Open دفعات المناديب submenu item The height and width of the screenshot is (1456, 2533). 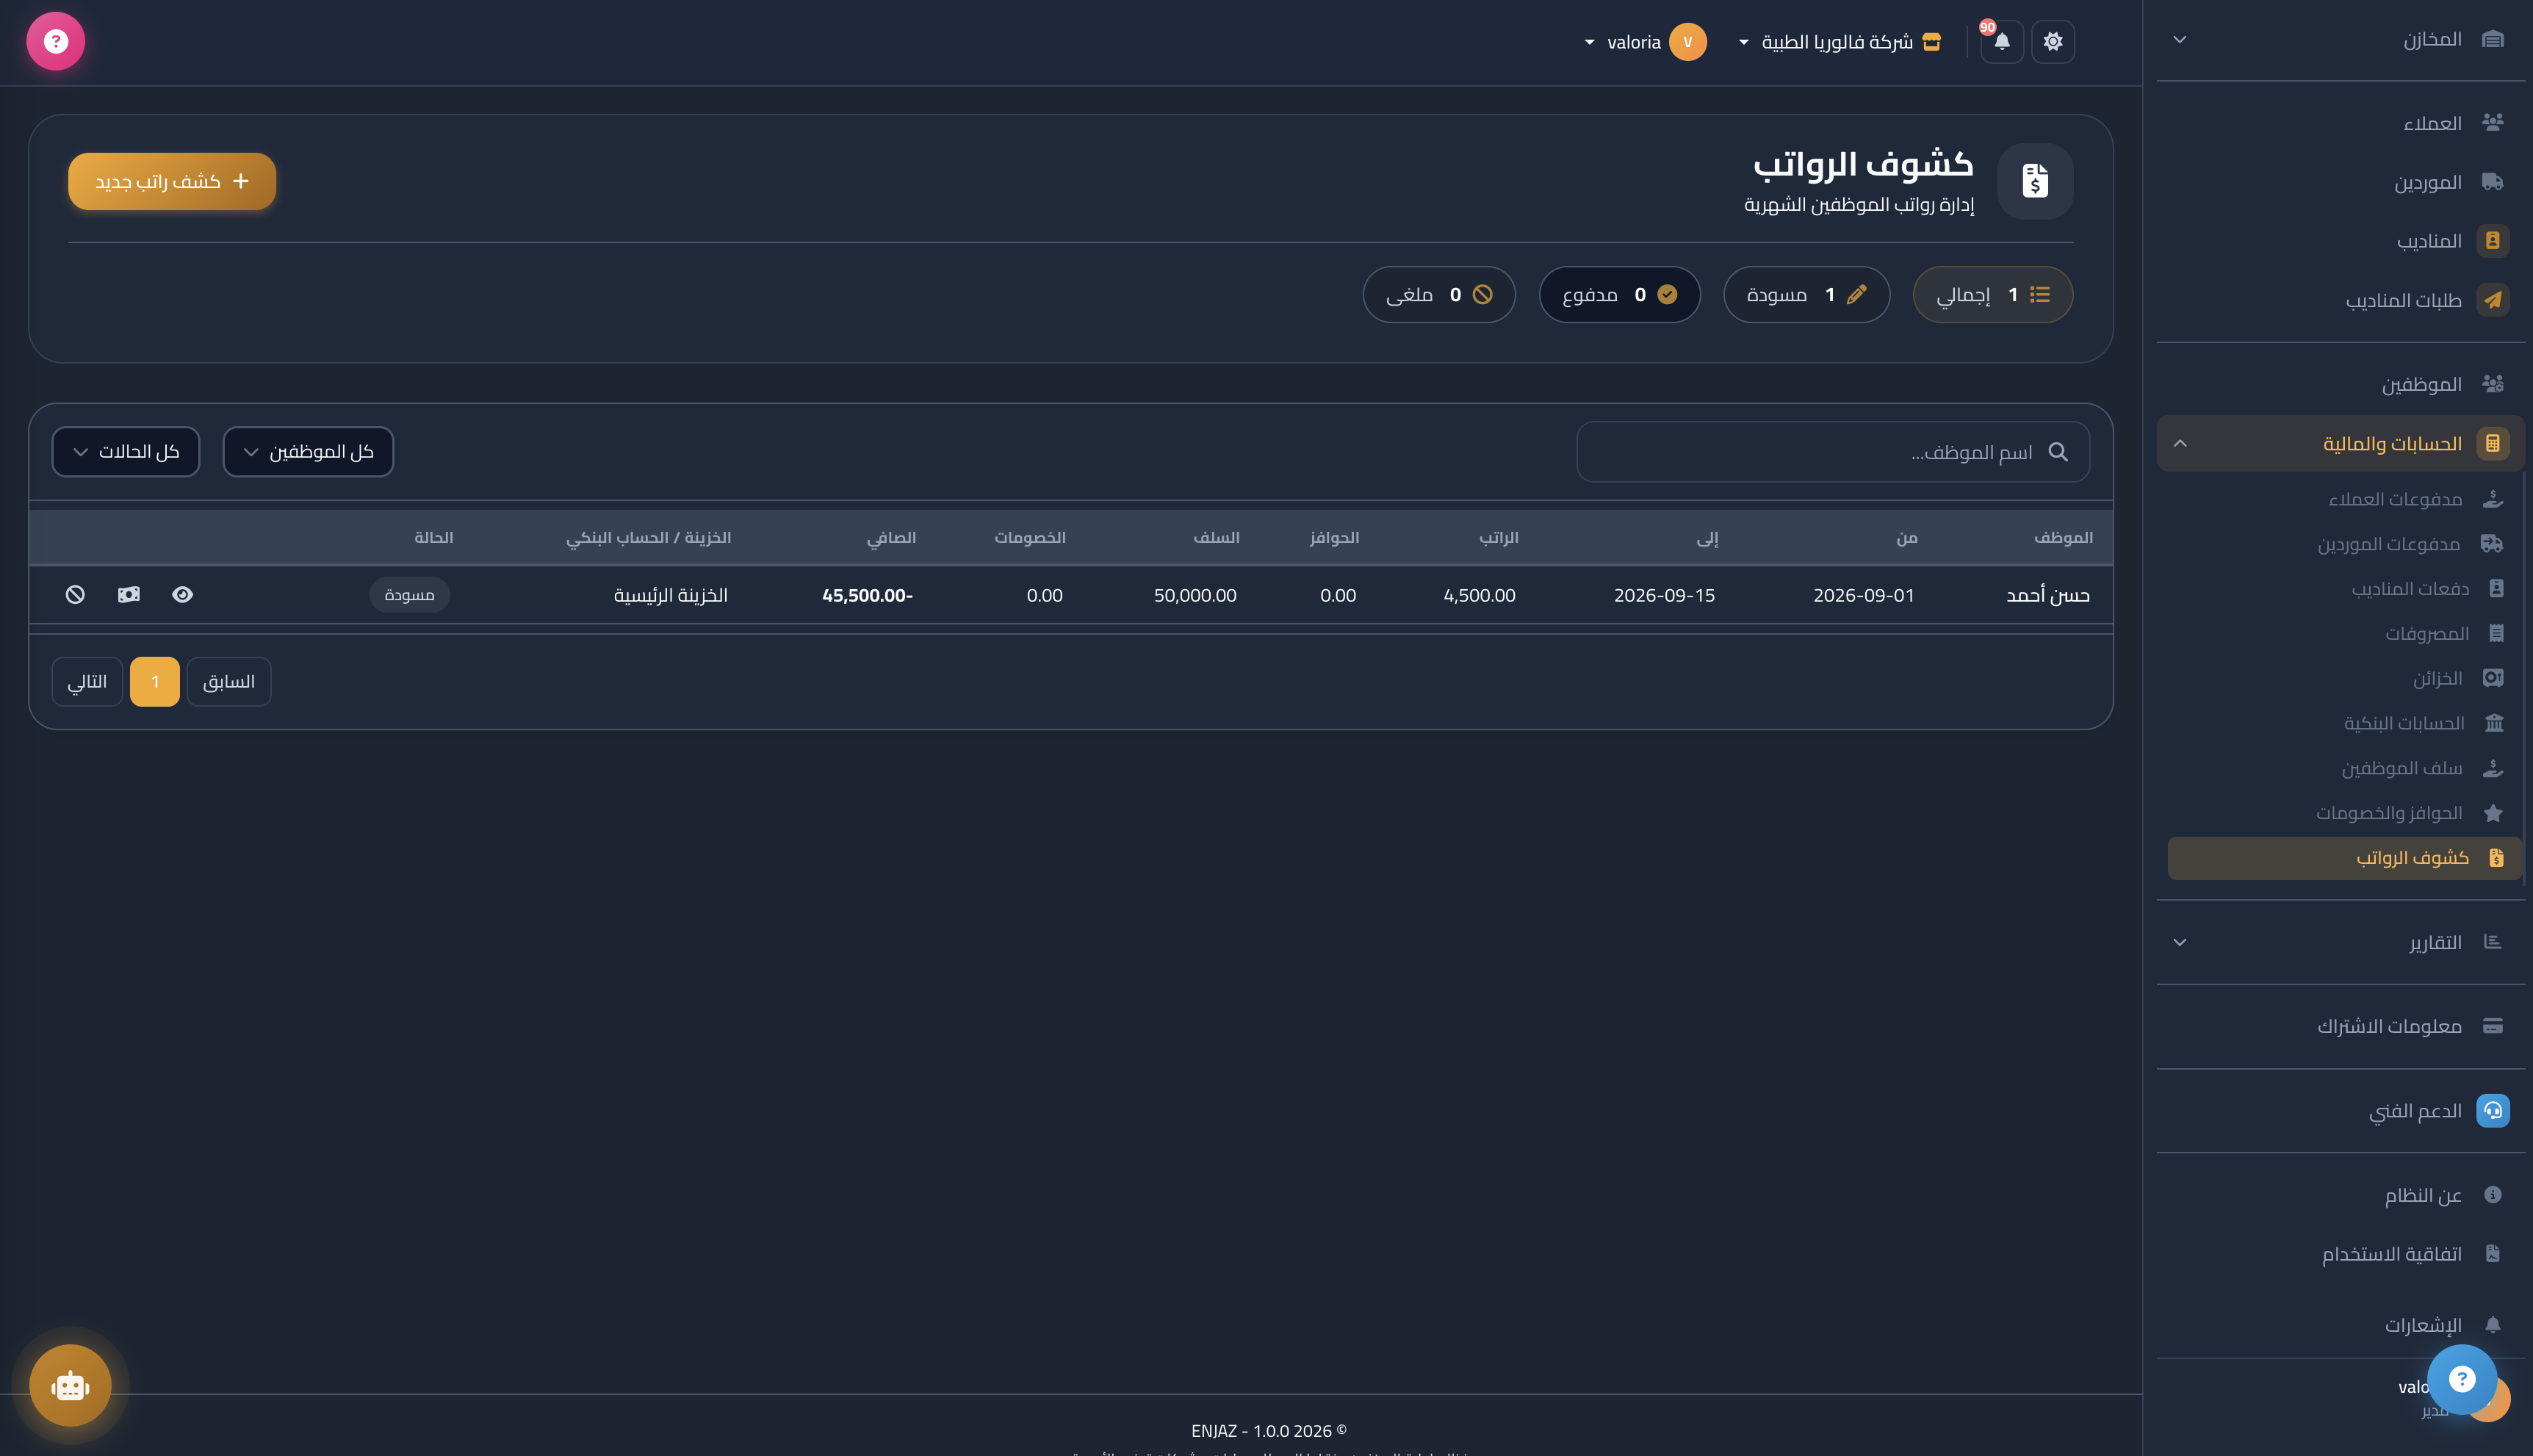point(2344,589)
